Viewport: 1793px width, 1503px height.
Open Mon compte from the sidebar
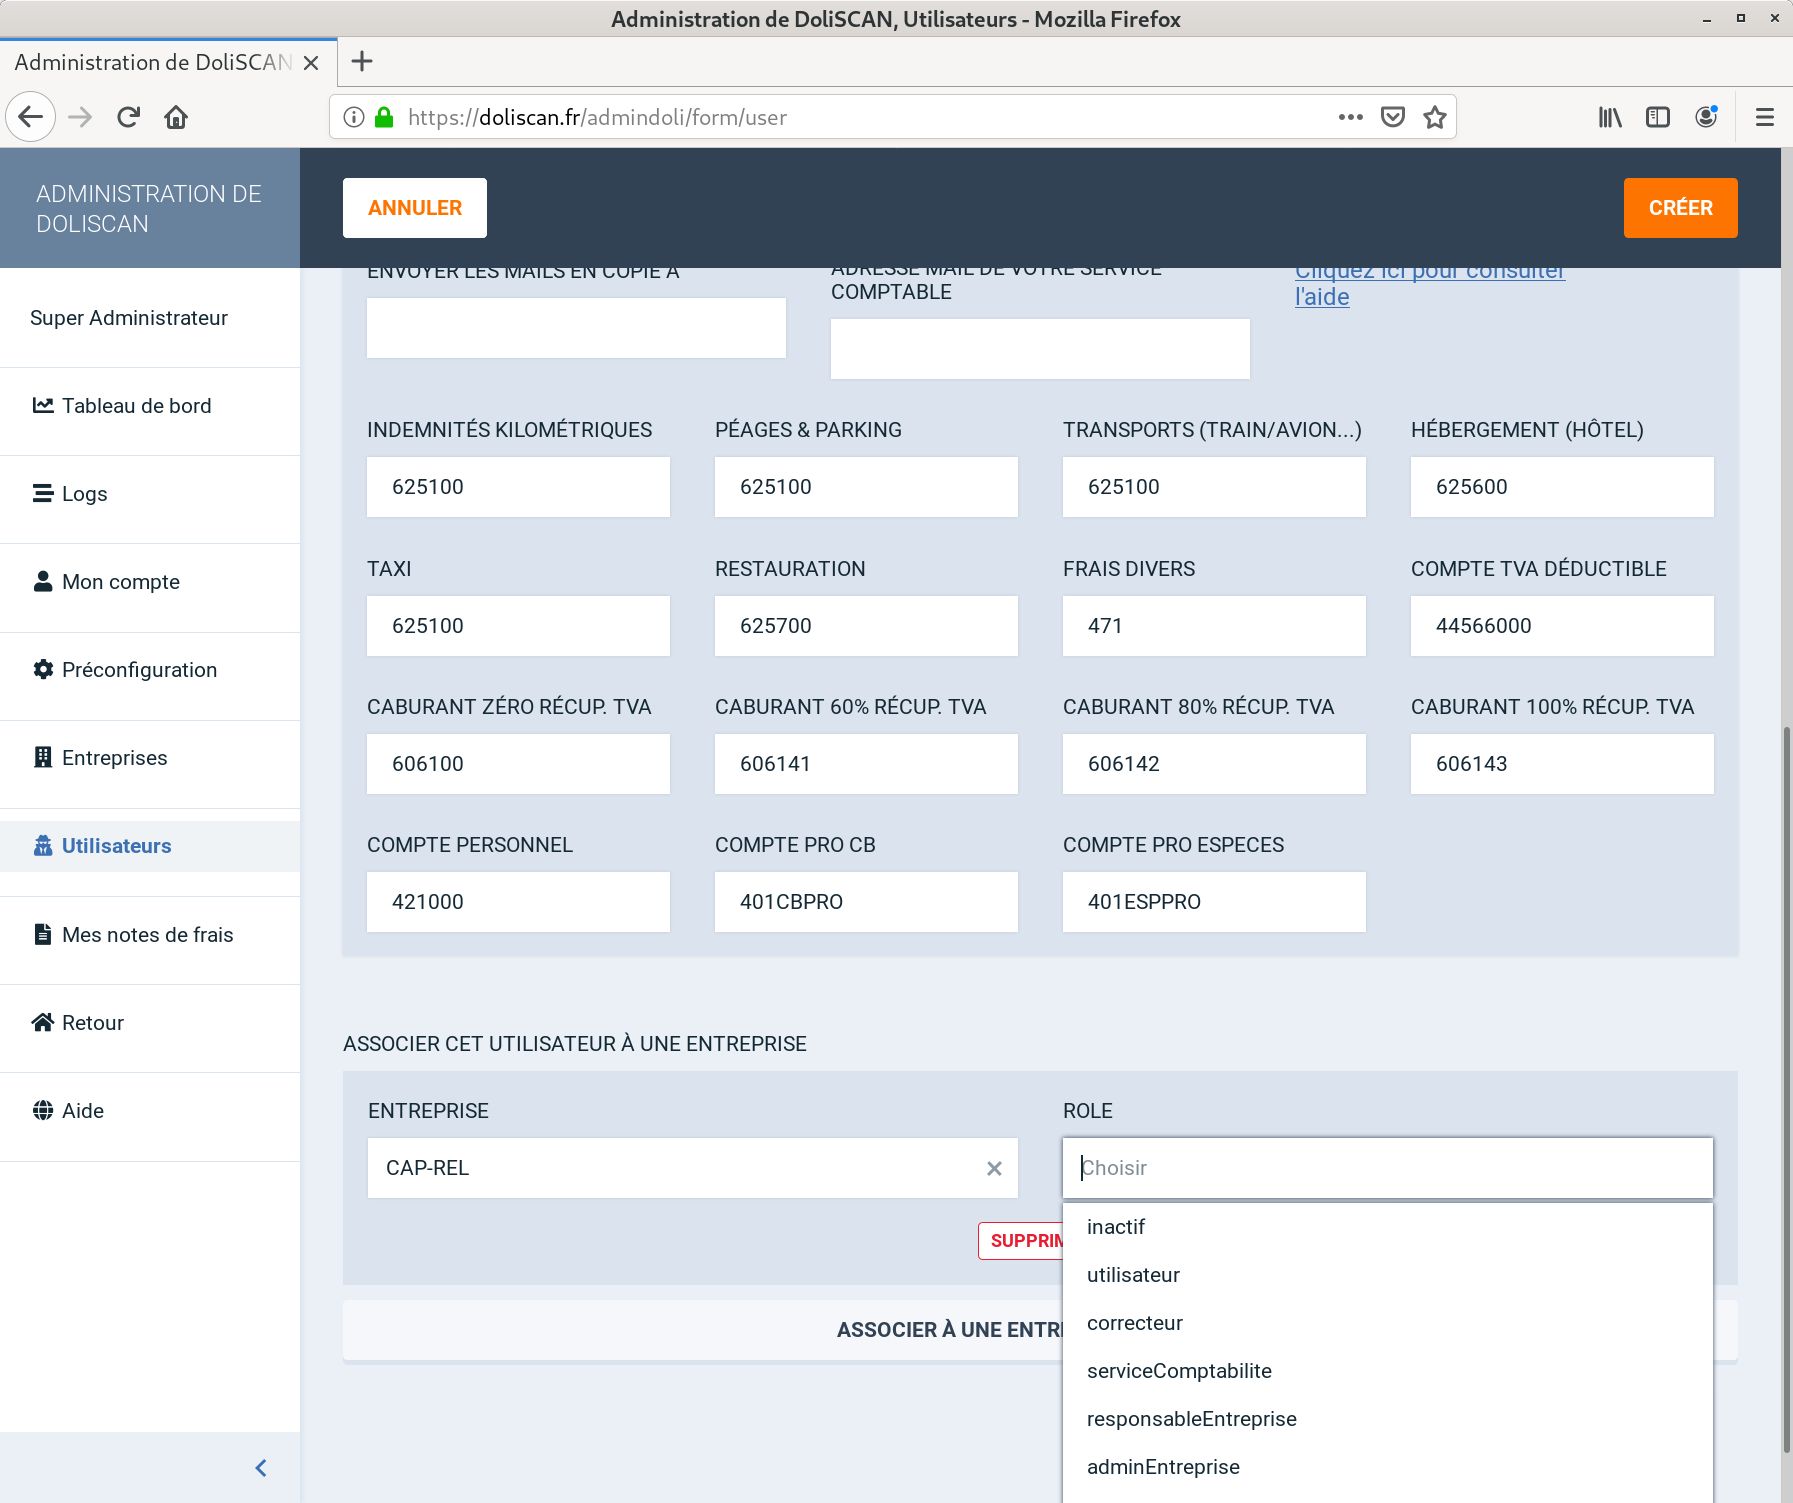[x=120, y=582]
